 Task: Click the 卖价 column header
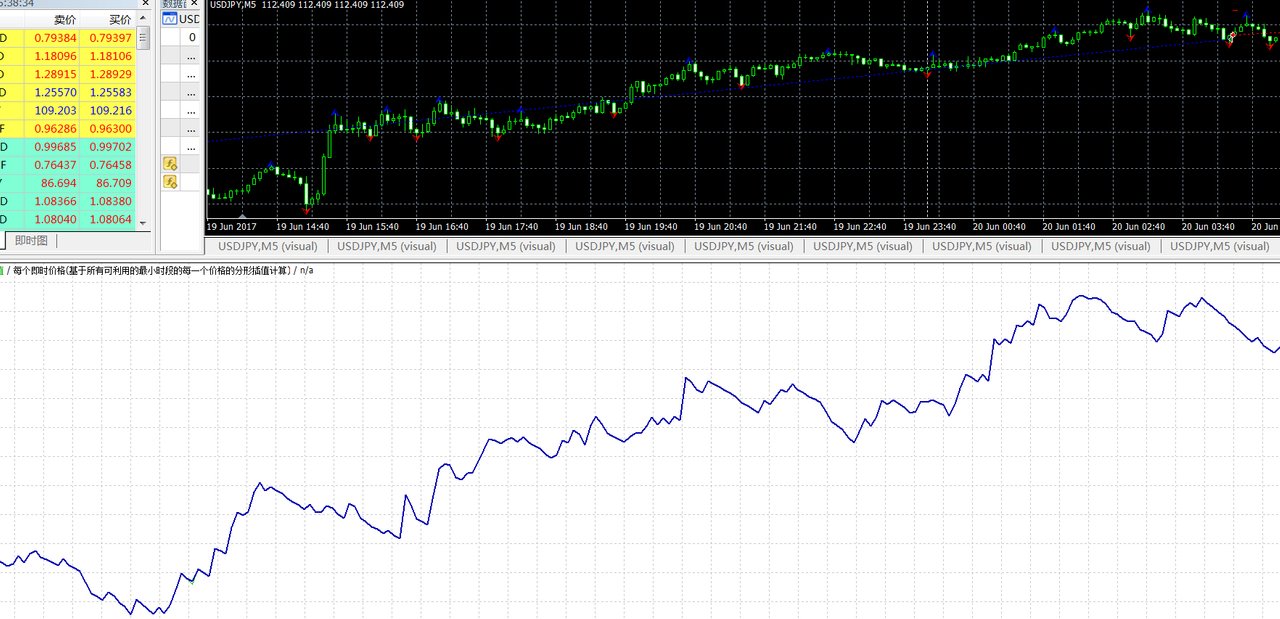coord(64,19)
